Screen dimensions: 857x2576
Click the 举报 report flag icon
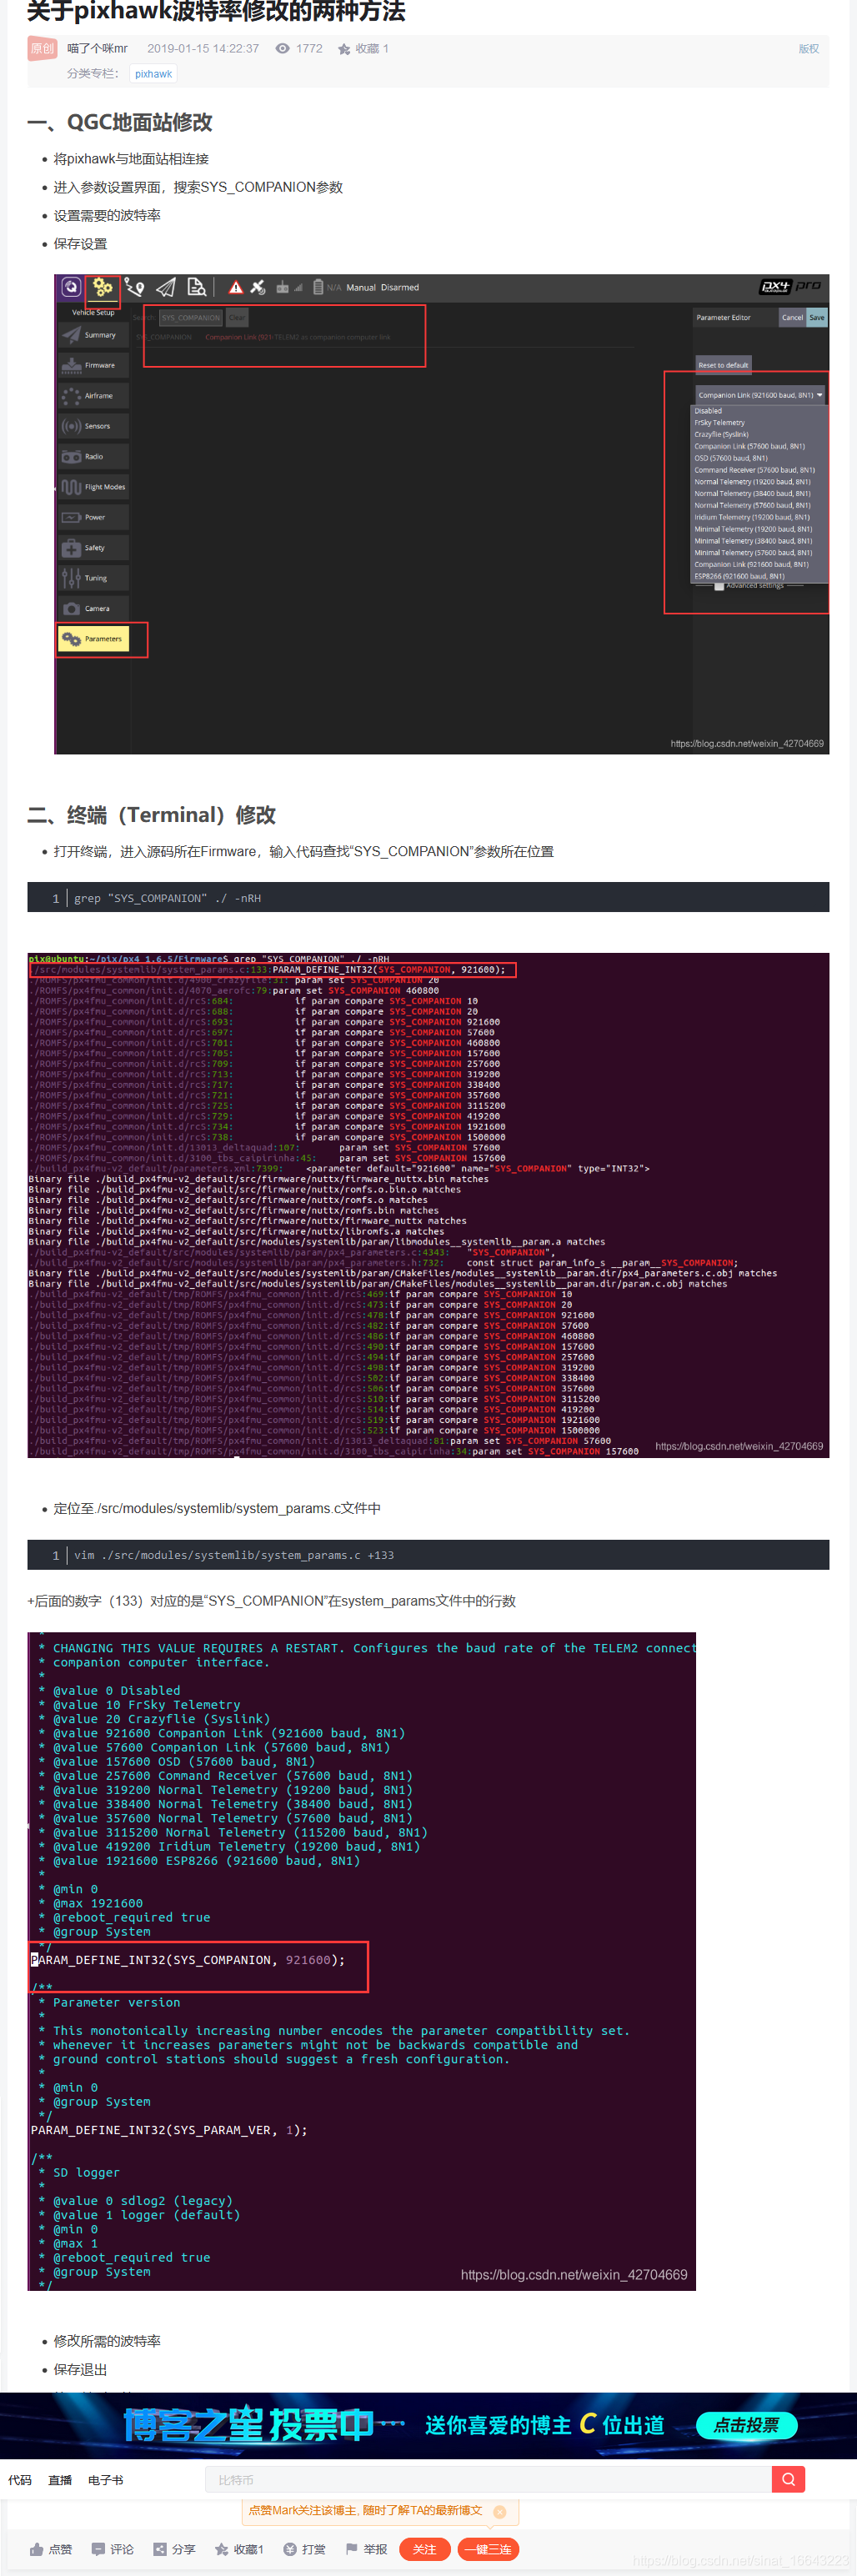(x=352, y=2549)
